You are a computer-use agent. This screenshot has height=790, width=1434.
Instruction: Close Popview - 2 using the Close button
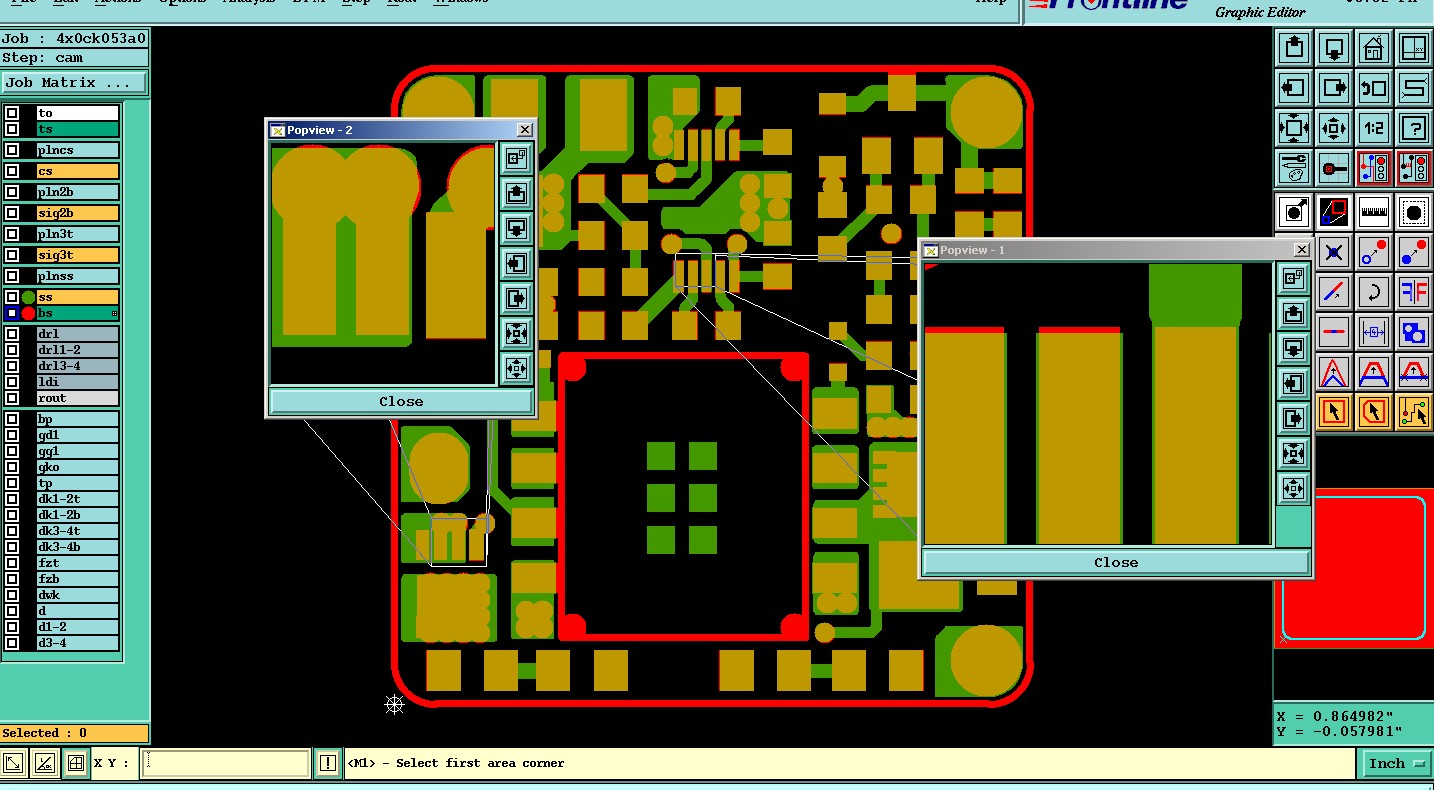[x=401, y=401]
